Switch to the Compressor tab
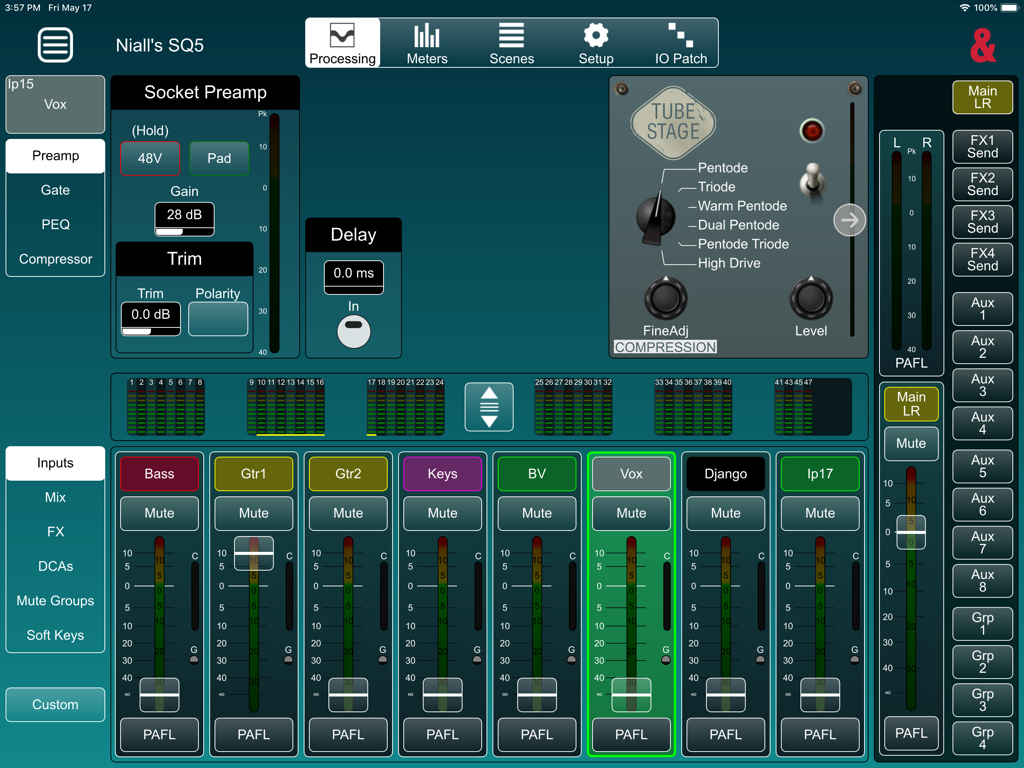Image resolution: width=1024 pixels, height=768 pixels. [x=55, y=259]
